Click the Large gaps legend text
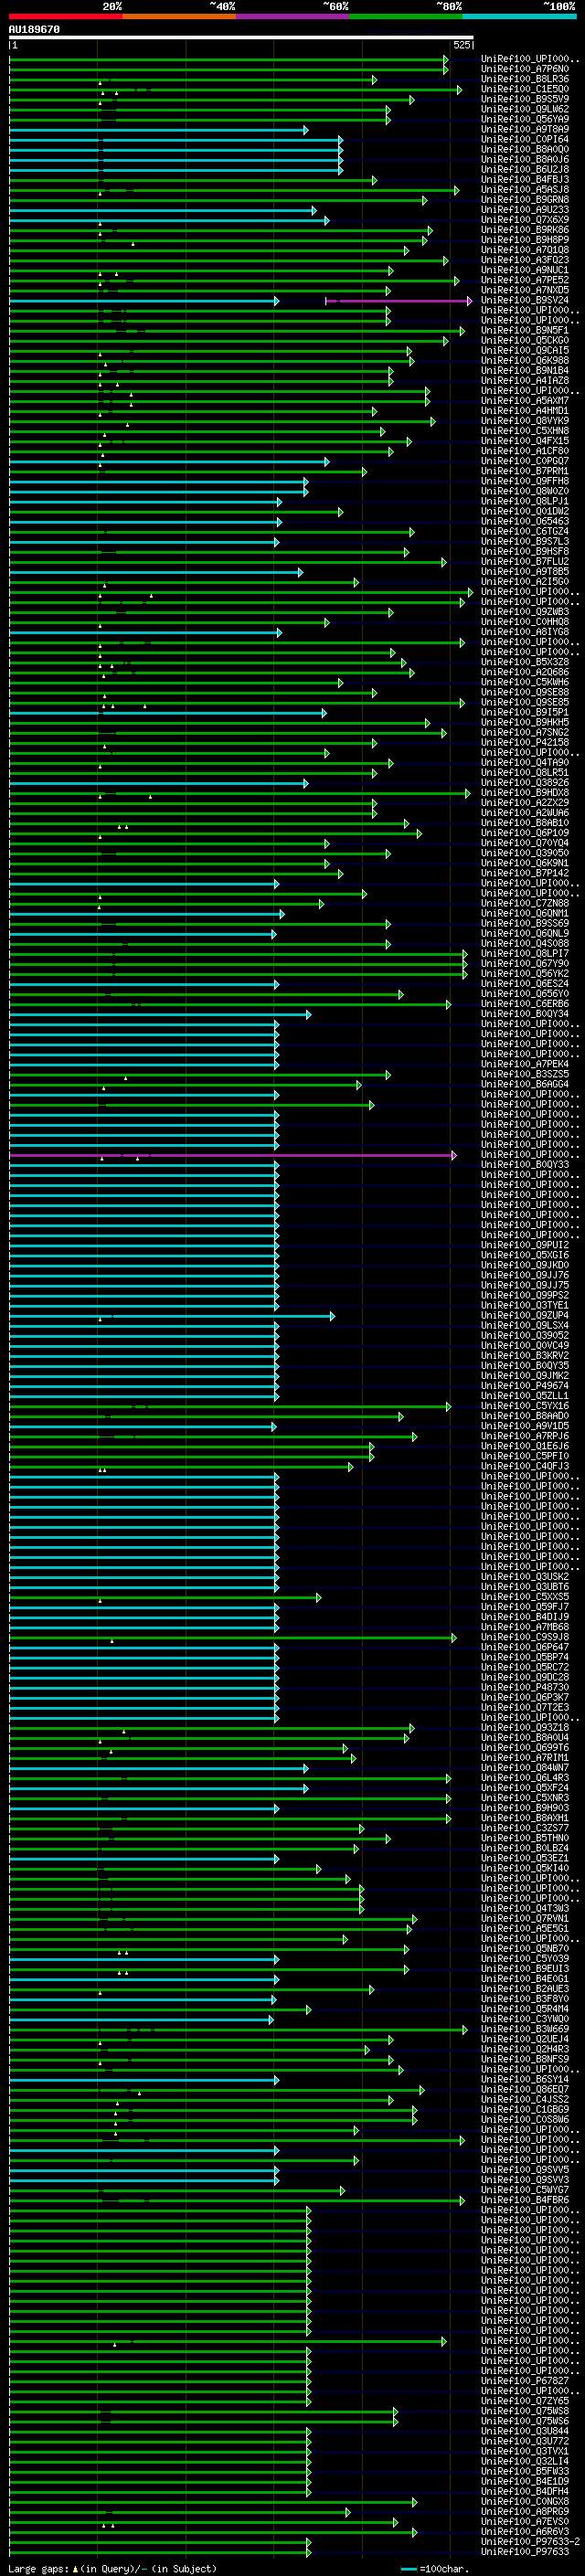Viewport: 585px width, 2576px height. (x=113, y=2568)
